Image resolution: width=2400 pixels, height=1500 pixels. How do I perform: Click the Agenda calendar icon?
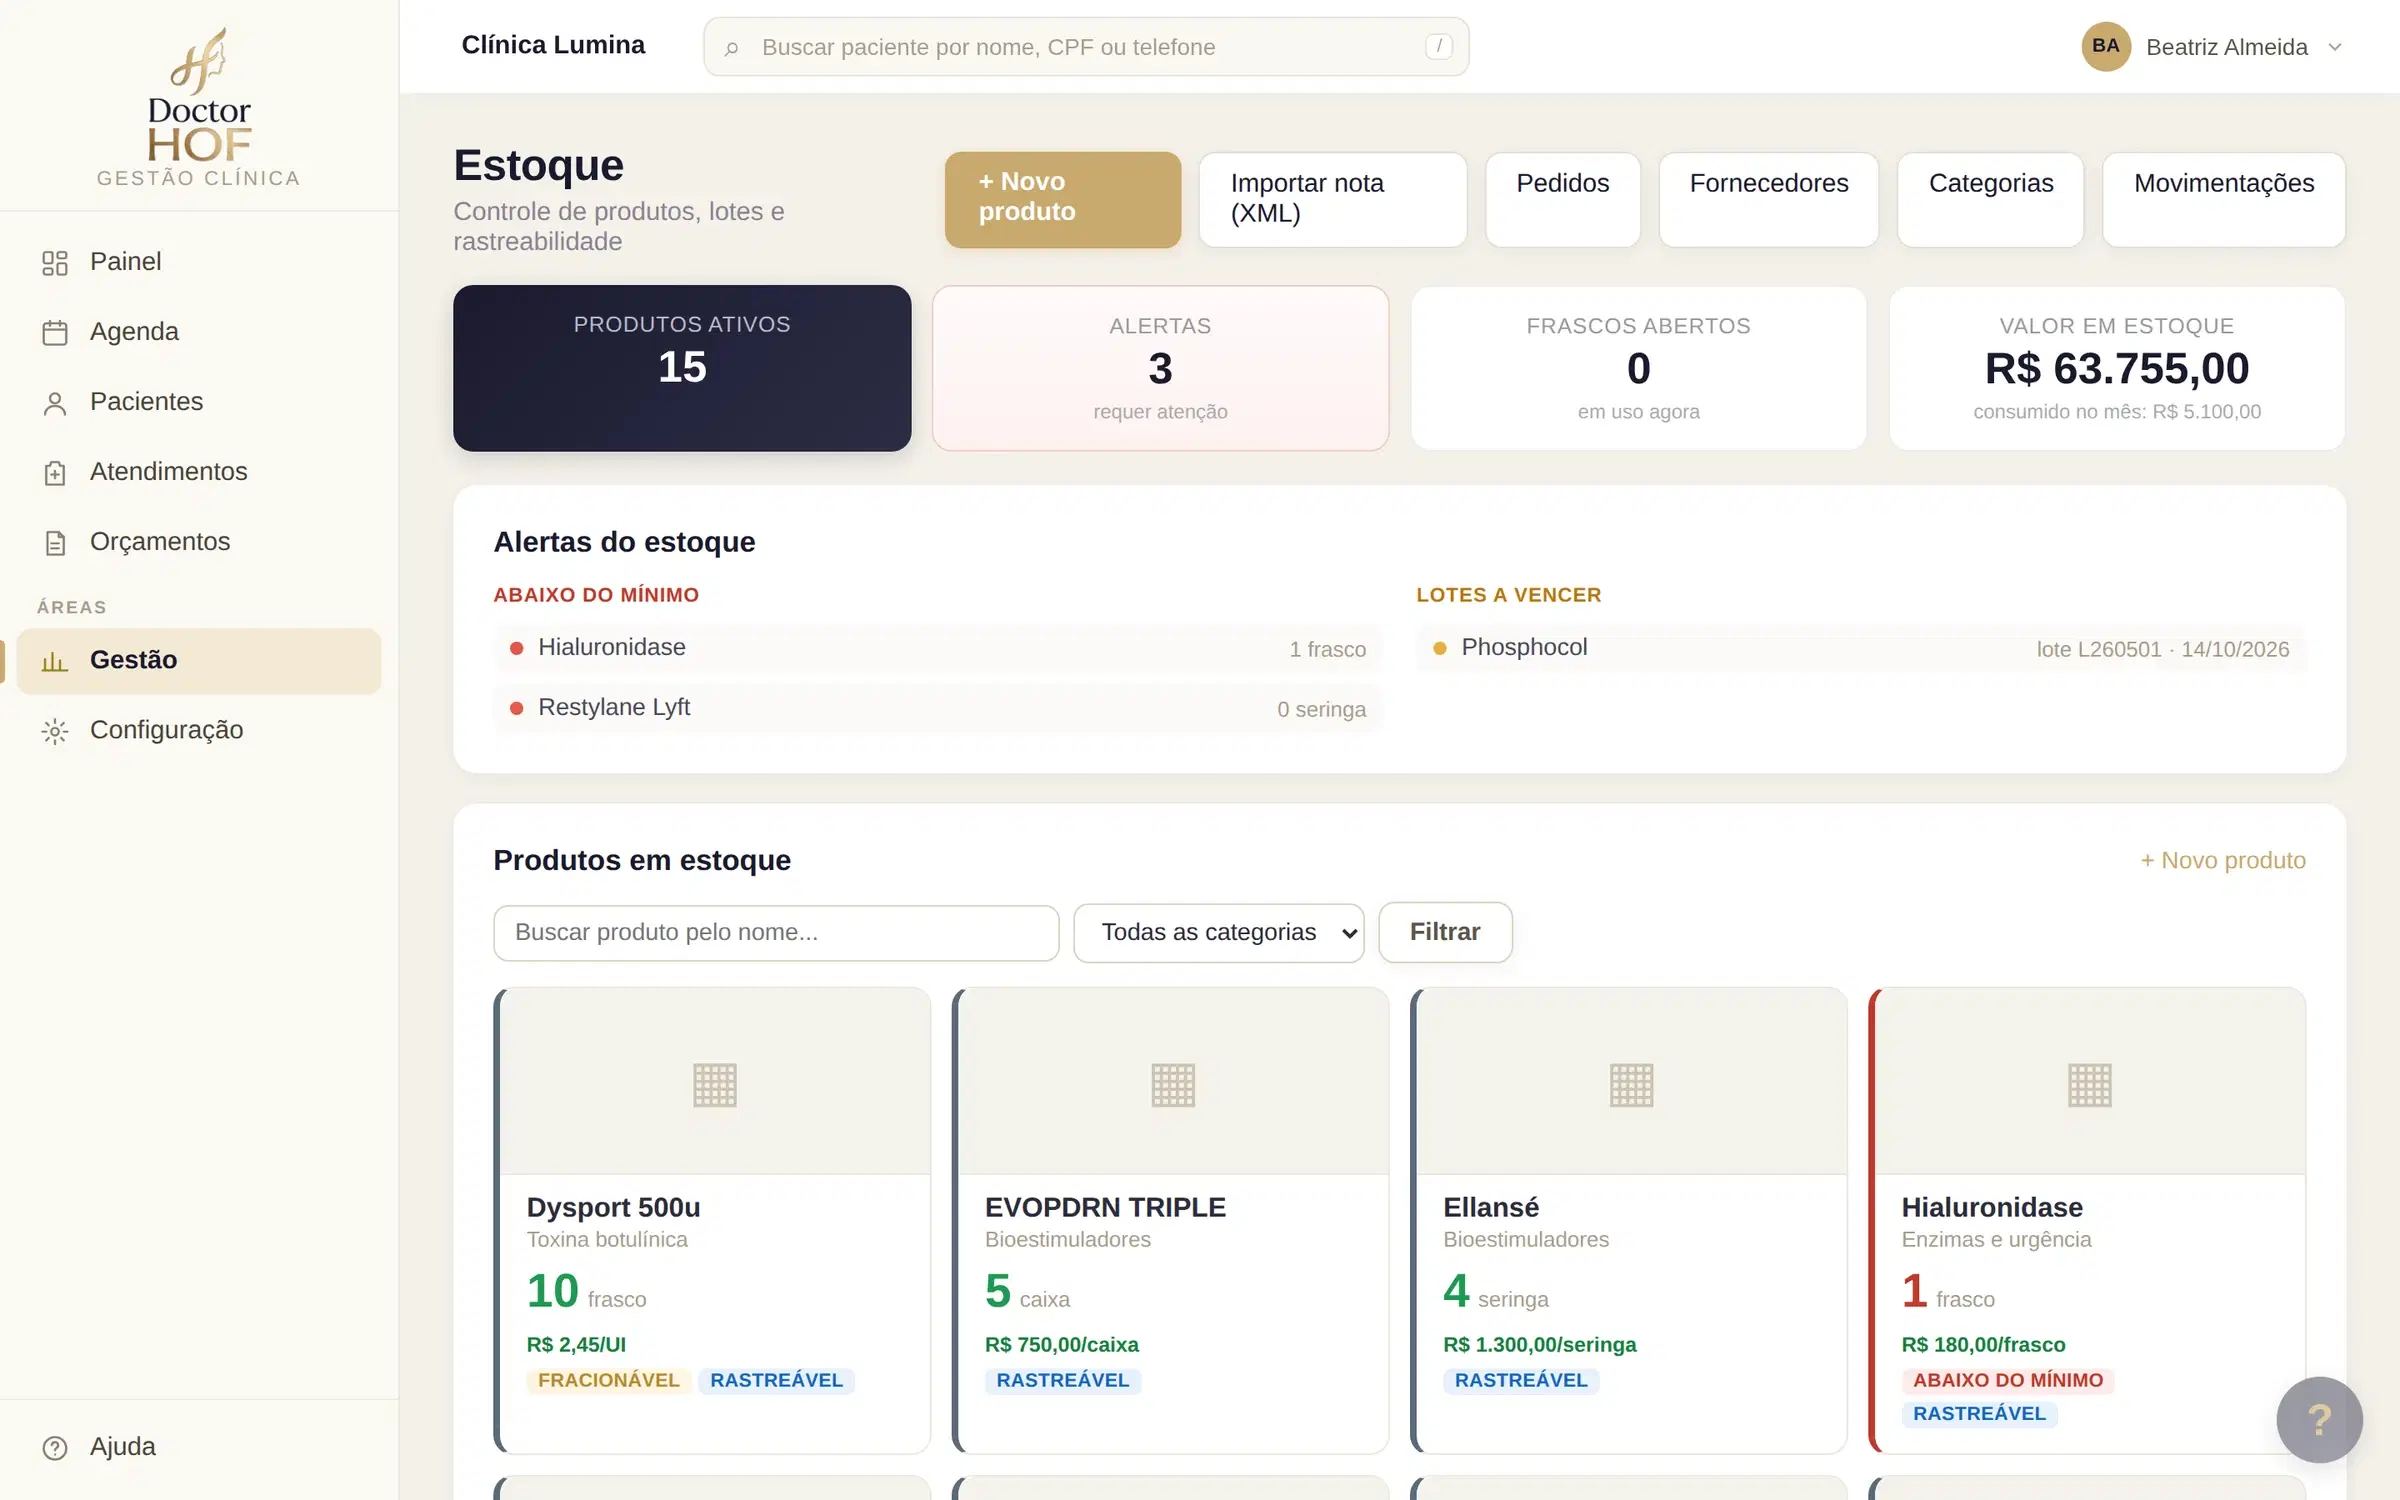[55, 333]
